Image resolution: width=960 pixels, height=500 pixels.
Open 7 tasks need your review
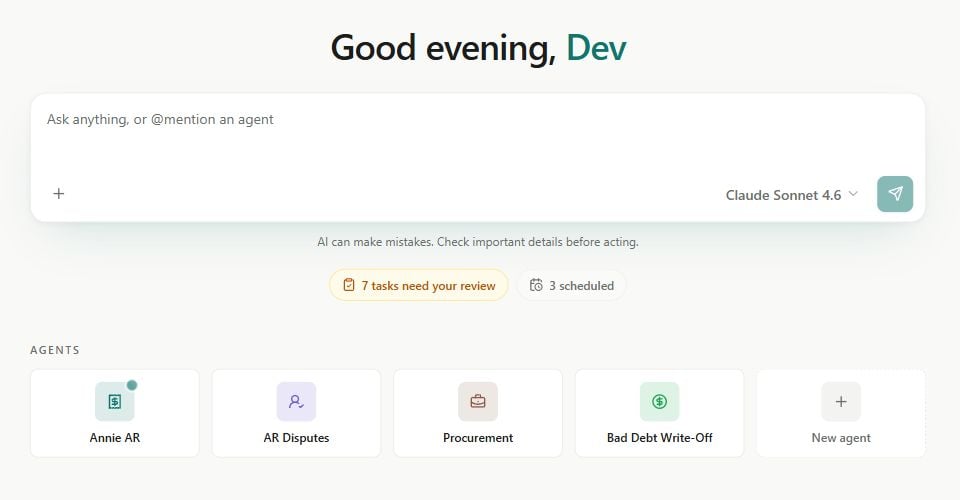tap(419, 285)
